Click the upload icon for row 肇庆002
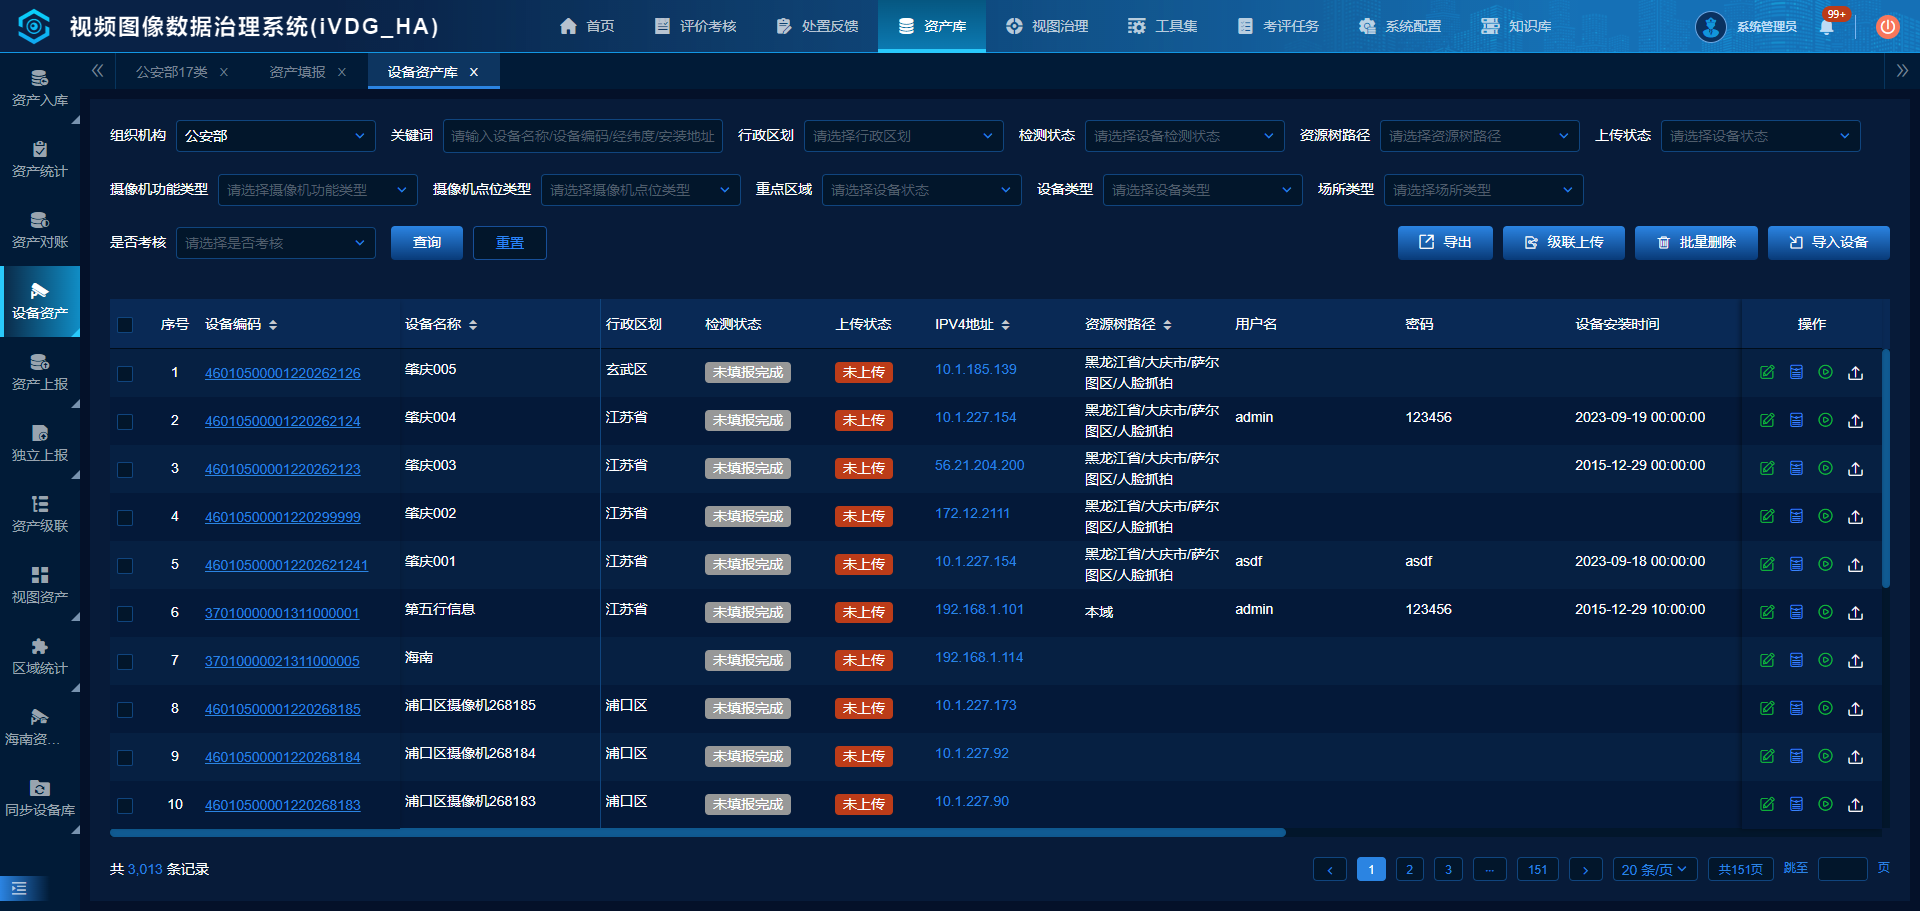Viewport: 1920px width, 911px height. (x=1855, y=517)
